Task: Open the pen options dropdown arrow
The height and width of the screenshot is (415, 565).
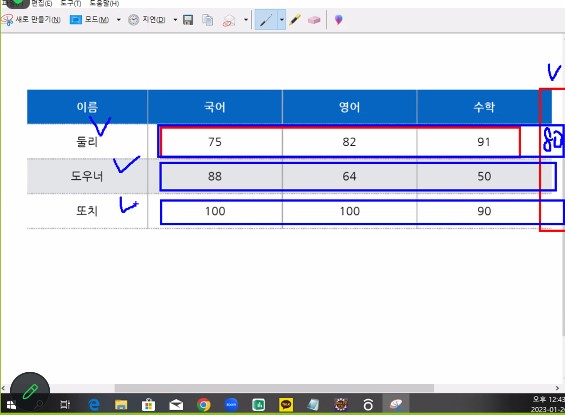Action: click(x=281, y=20)
